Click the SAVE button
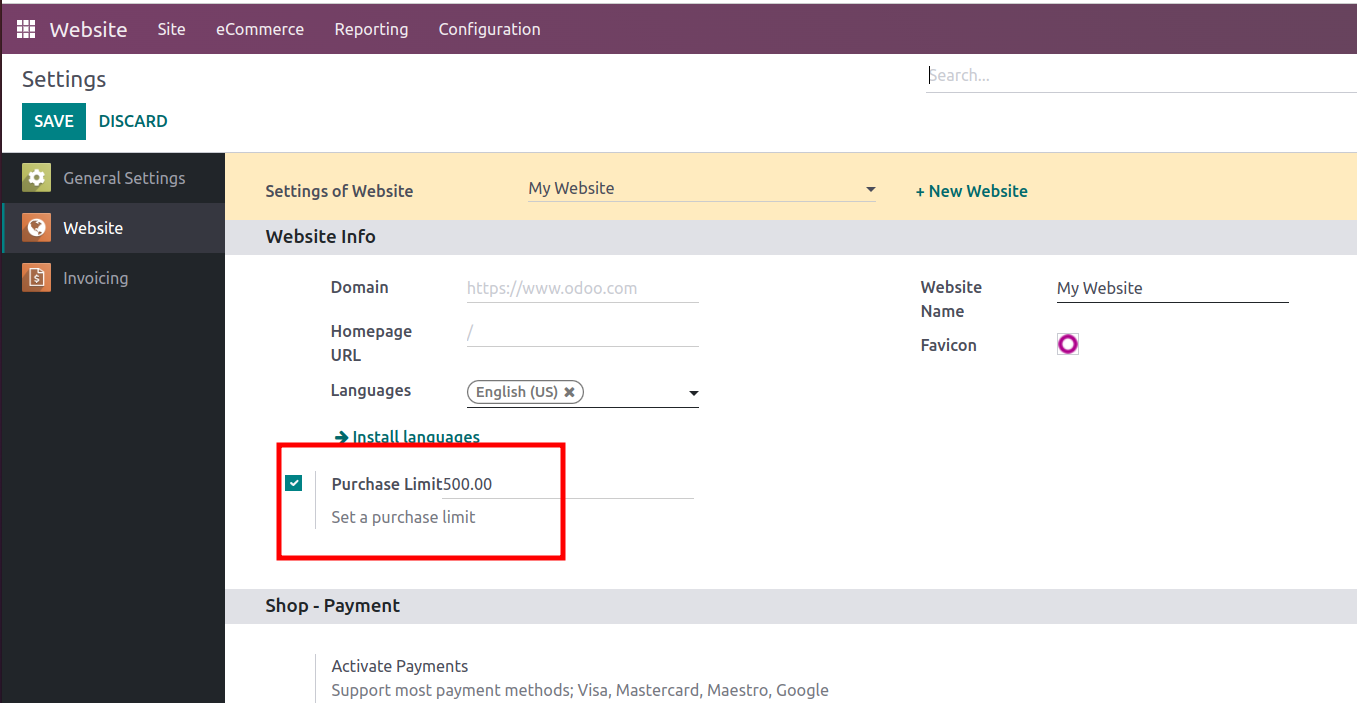 coord(54,121)
